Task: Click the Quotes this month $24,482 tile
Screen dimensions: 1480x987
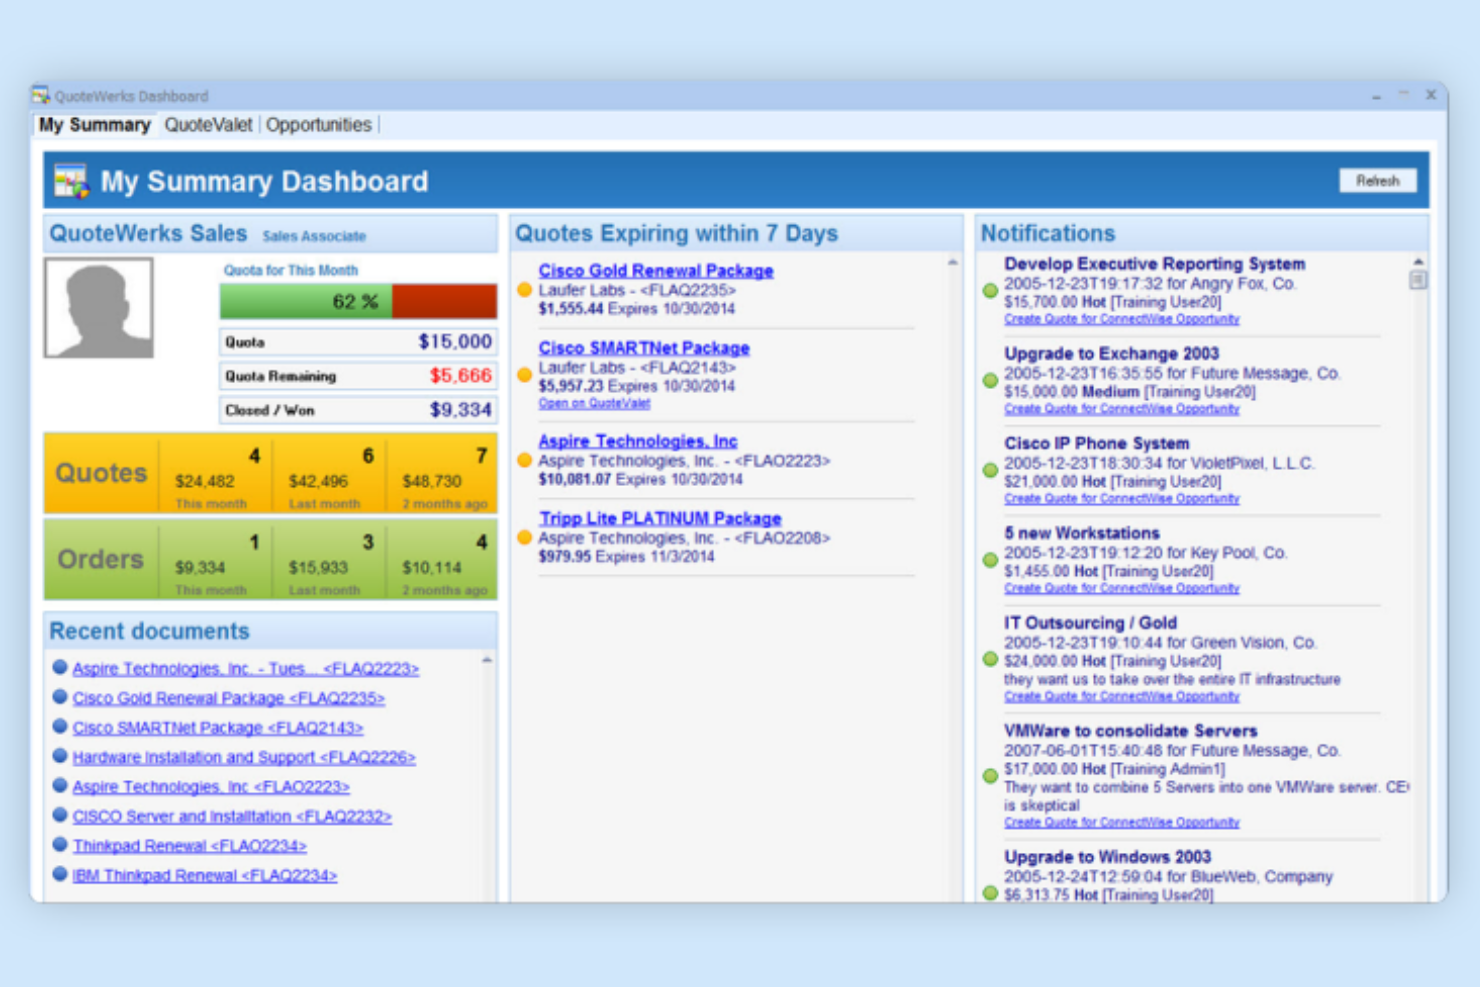Action: tap(215, 475)
